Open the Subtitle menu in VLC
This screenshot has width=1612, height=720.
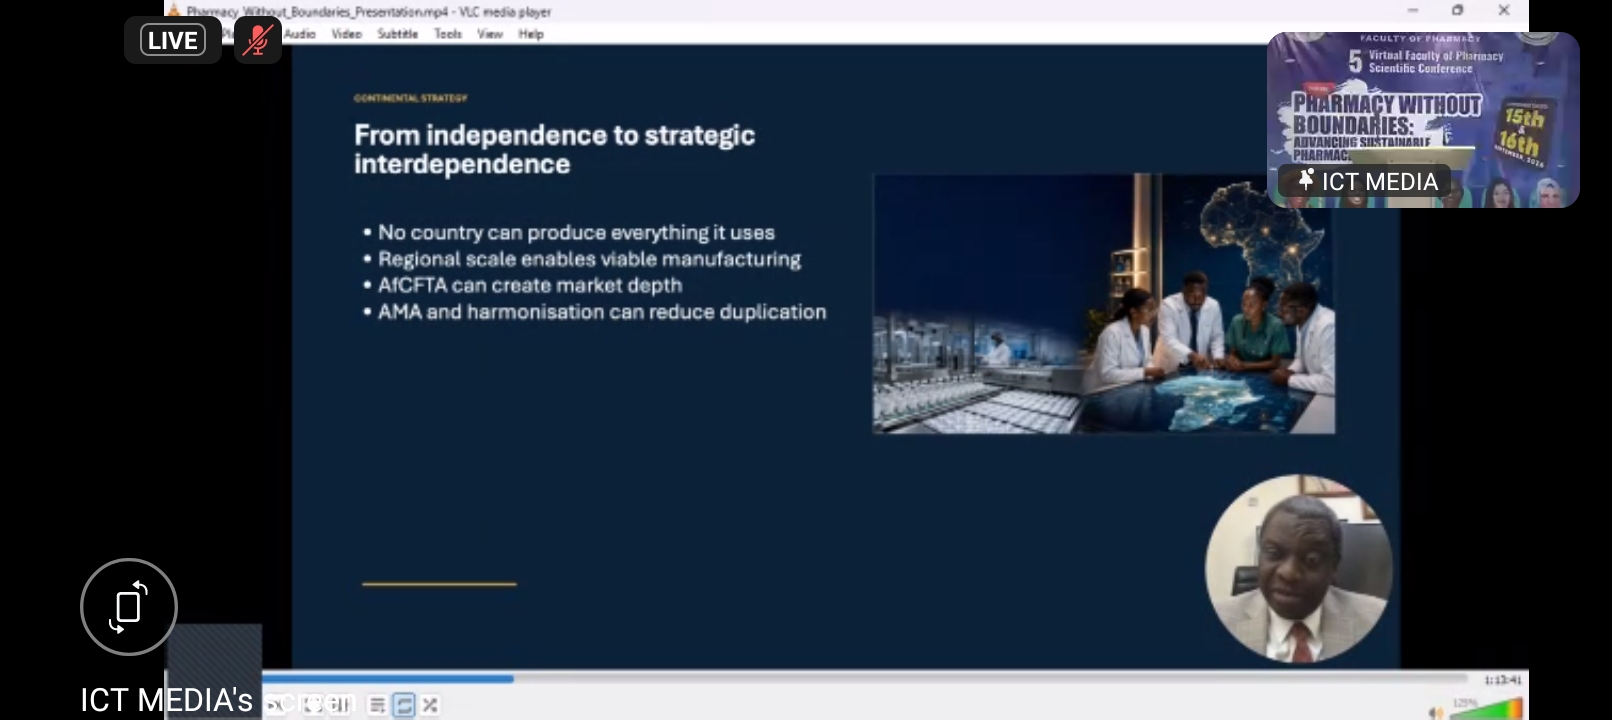pyautogui.click(x=397, y=34)
